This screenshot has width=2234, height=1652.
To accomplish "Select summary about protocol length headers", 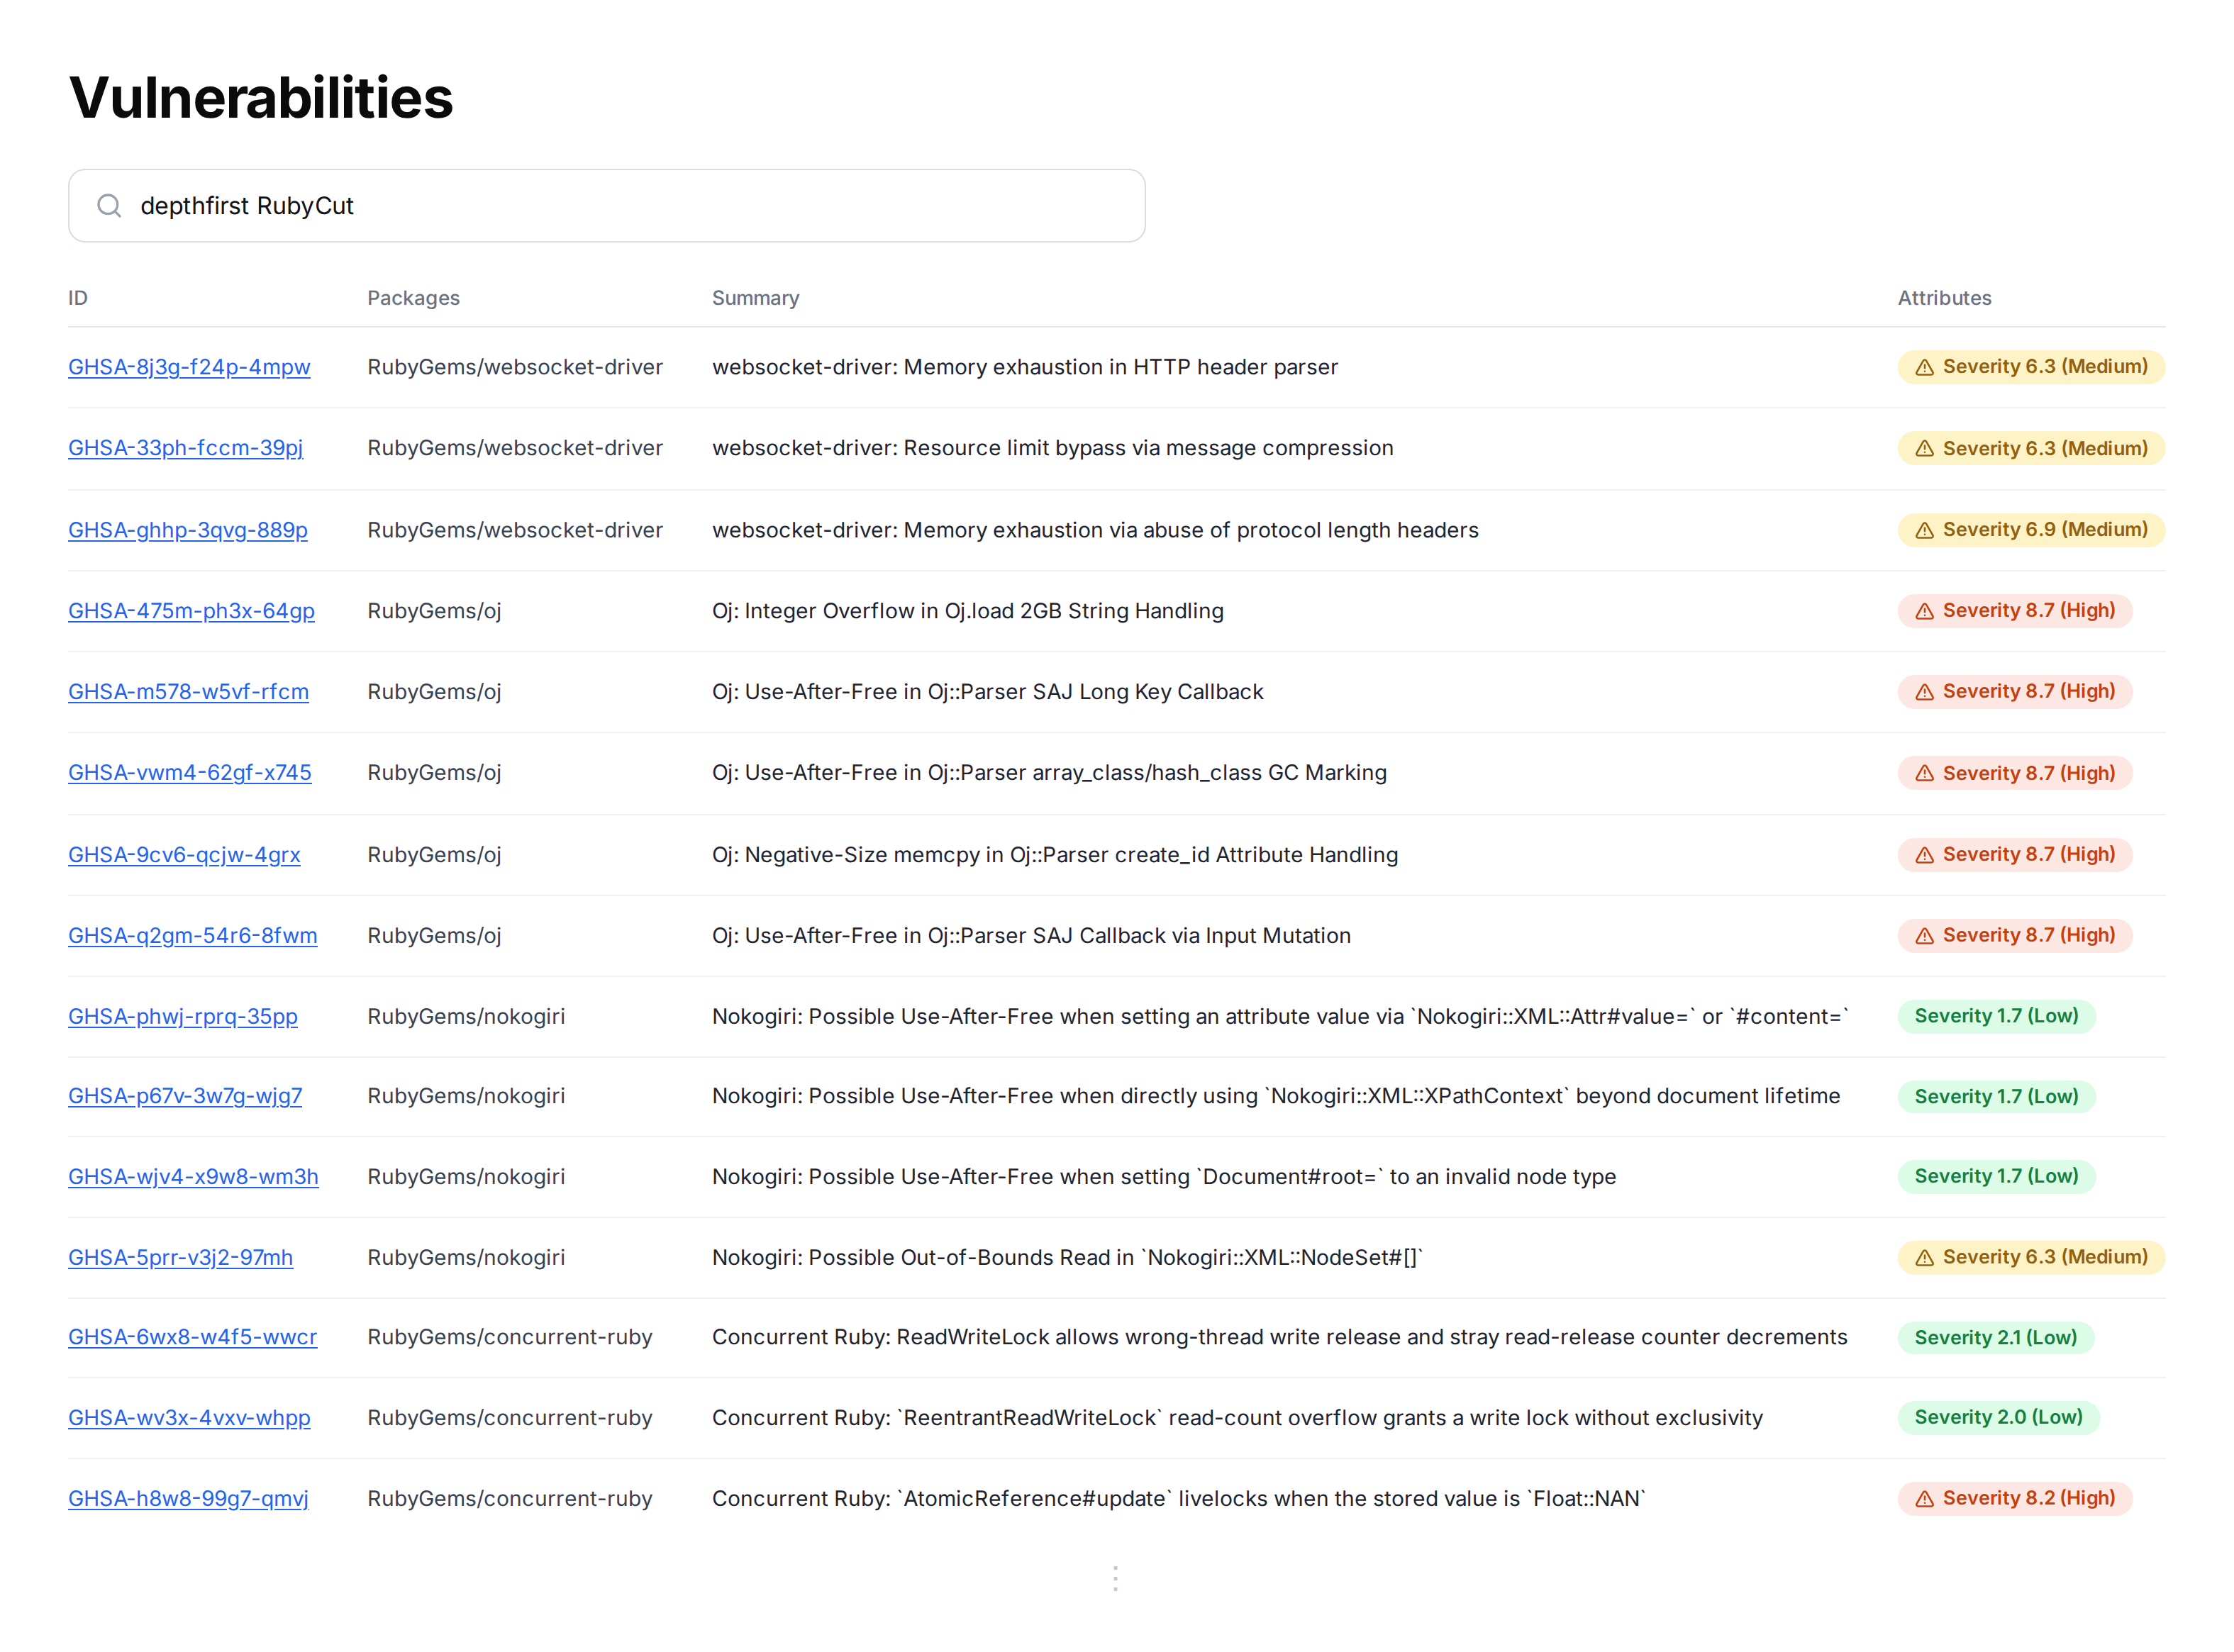I will pyautogui.click(x=1095, y=530).
